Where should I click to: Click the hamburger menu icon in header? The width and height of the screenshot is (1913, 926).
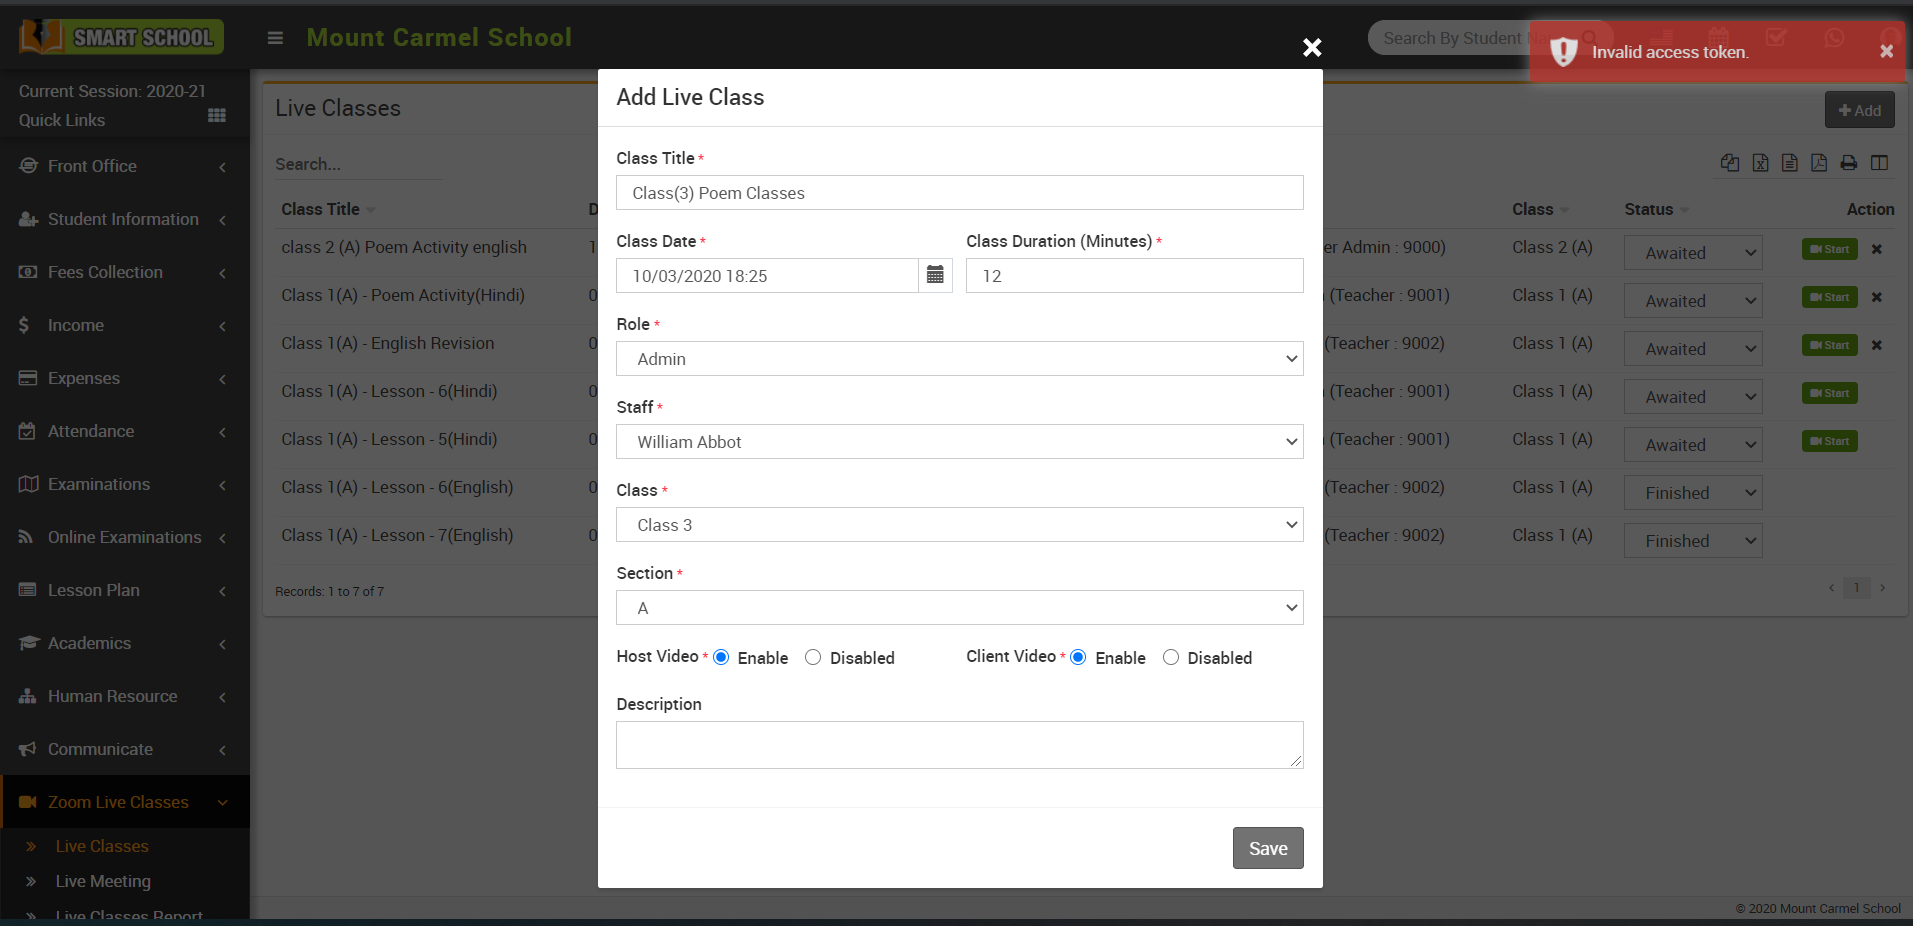[x=275, y=38]
